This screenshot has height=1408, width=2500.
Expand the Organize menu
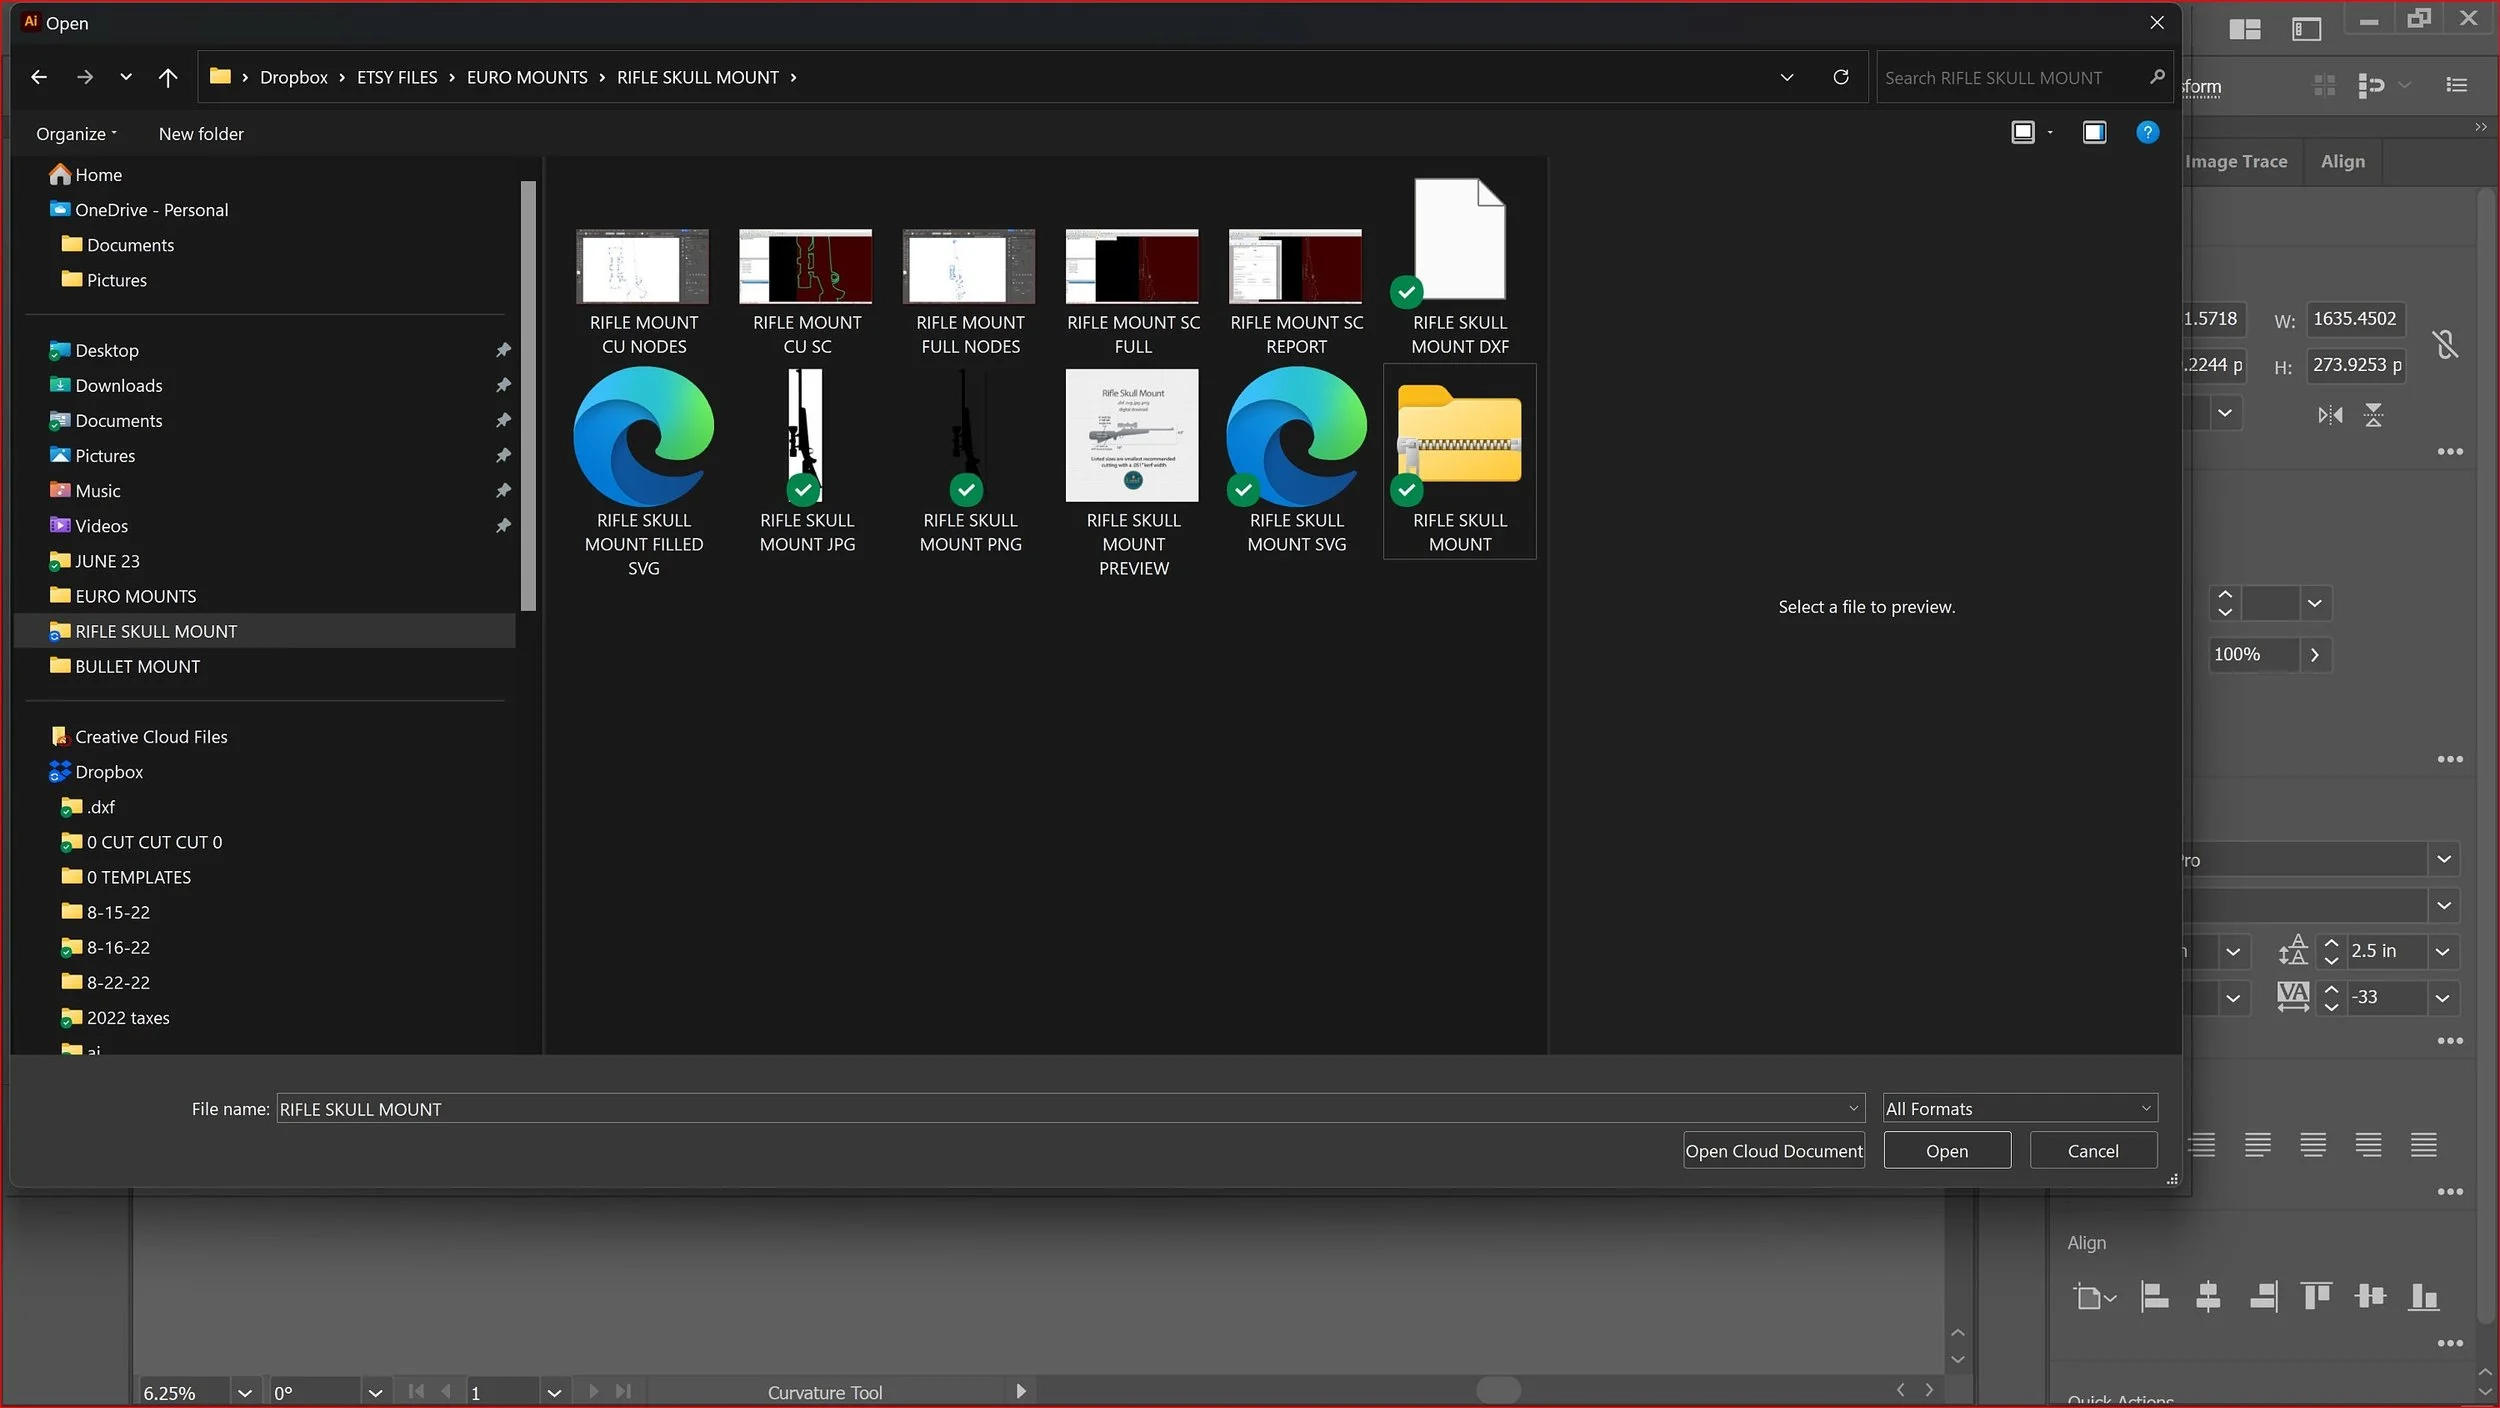pos(76,133)
